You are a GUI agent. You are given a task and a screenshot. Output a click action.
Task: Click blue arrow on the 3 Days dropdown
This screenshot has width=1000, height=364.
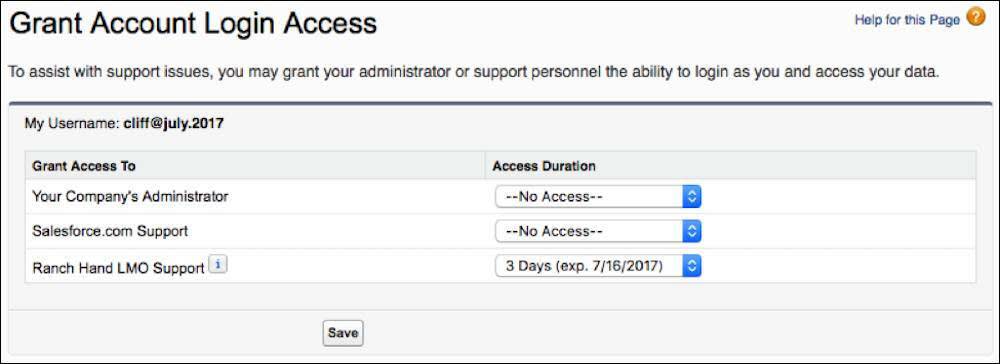point(691,266)
